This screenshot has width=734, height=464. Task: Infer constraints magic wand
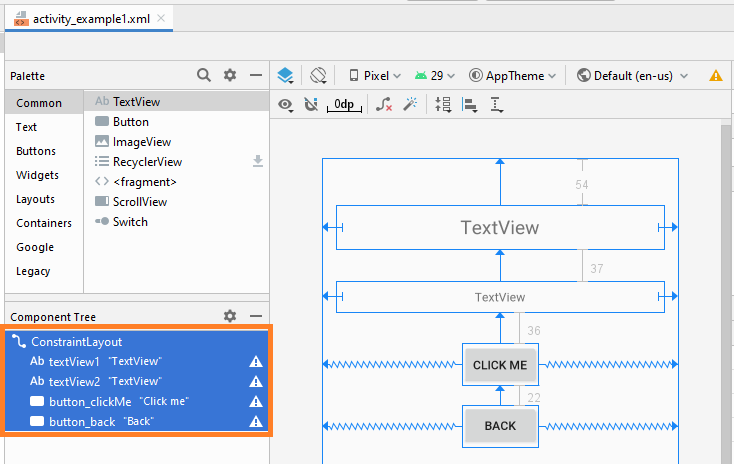pos(410,104)
